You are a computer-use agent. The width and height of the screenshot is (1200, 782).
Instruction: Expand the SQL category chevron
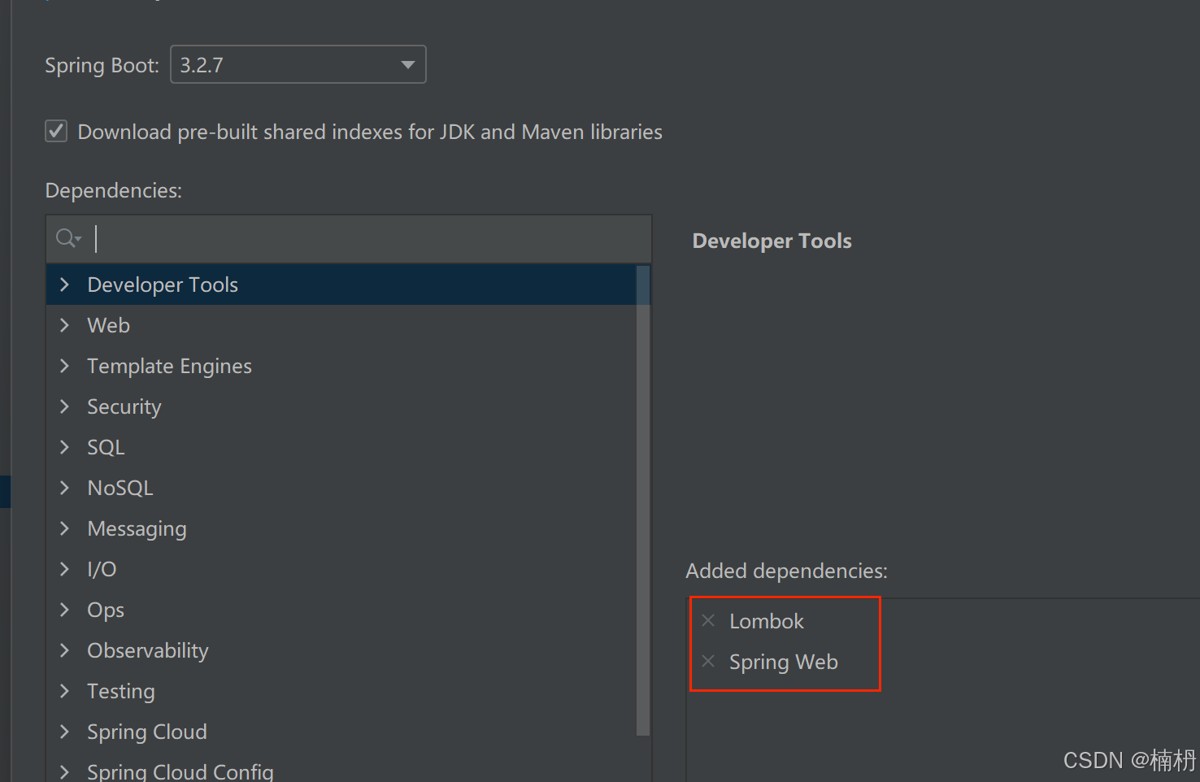pyautogui.click(x=65, y=447)
